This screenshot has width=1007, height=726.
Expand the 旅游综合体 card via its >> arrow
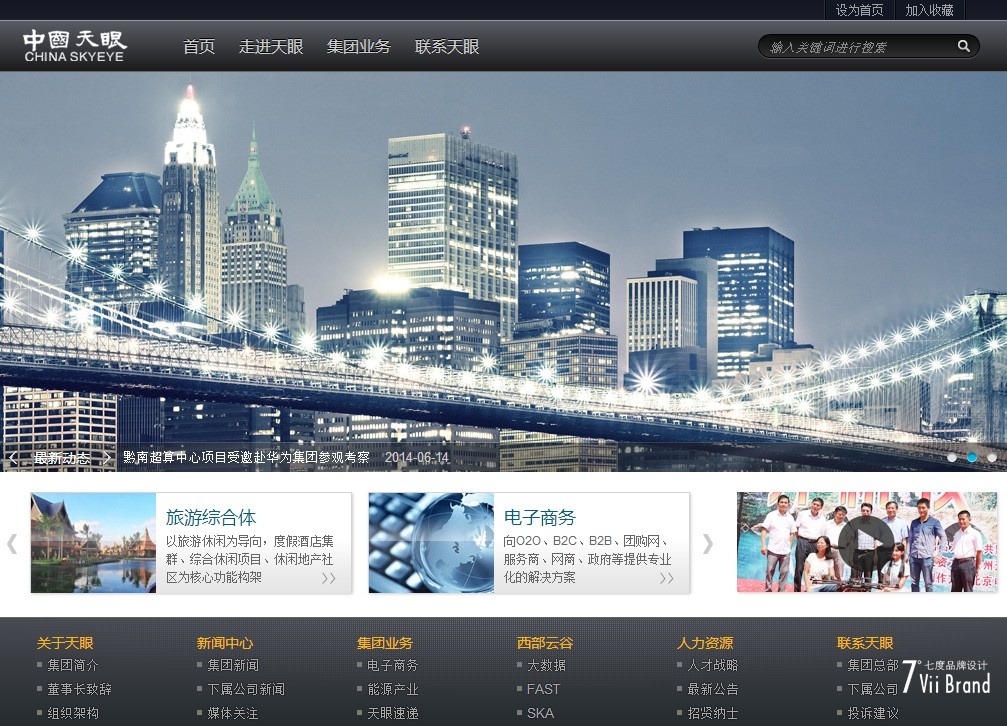point(328,578)
